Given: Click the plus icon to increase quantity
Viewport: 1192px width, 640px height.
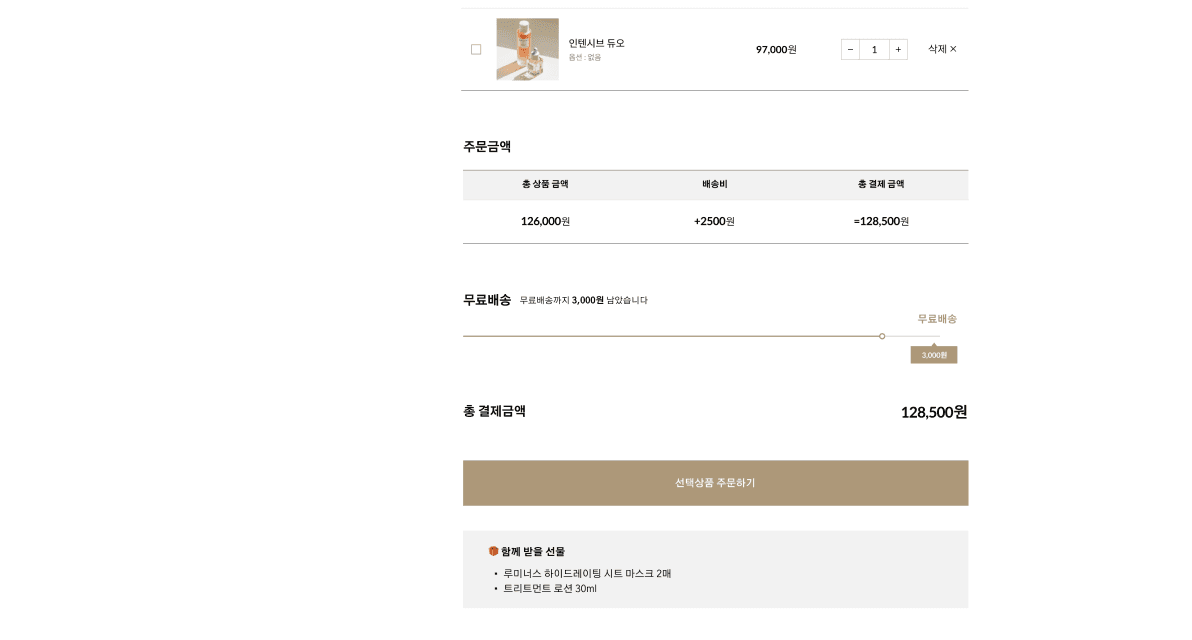Looking at the screenshot, I should [x=898, y=49].
